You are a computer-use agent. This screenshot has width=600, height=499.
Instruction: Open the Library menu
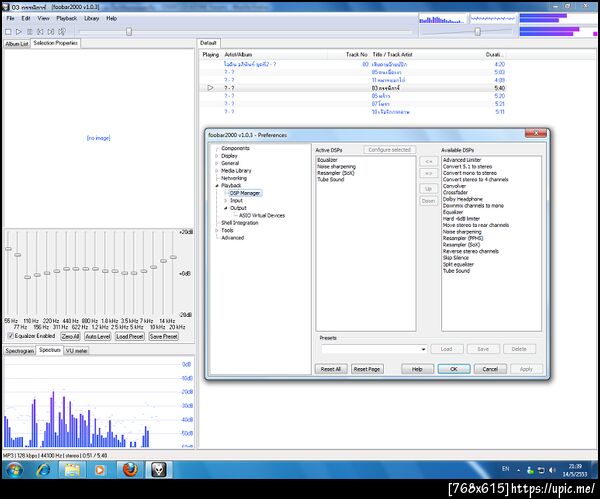tap(91, 18)
